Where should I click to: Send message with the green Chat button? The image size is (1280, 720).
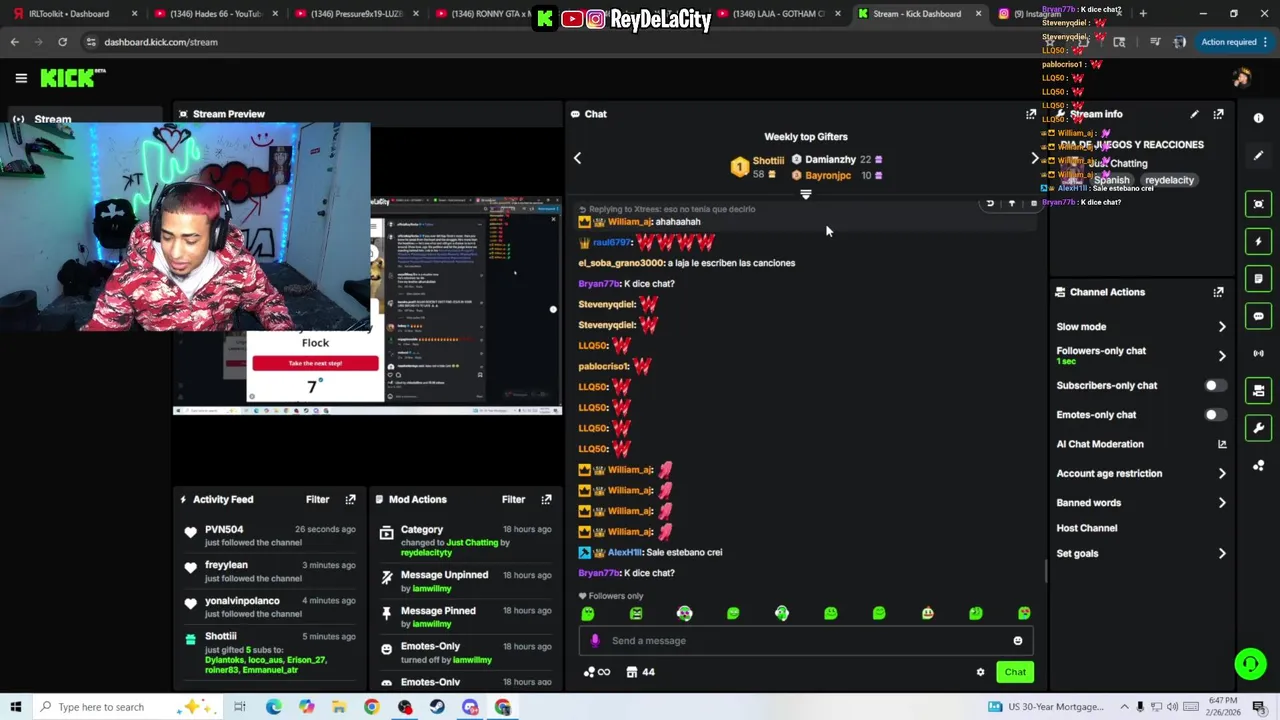(x=1015, y=672)
